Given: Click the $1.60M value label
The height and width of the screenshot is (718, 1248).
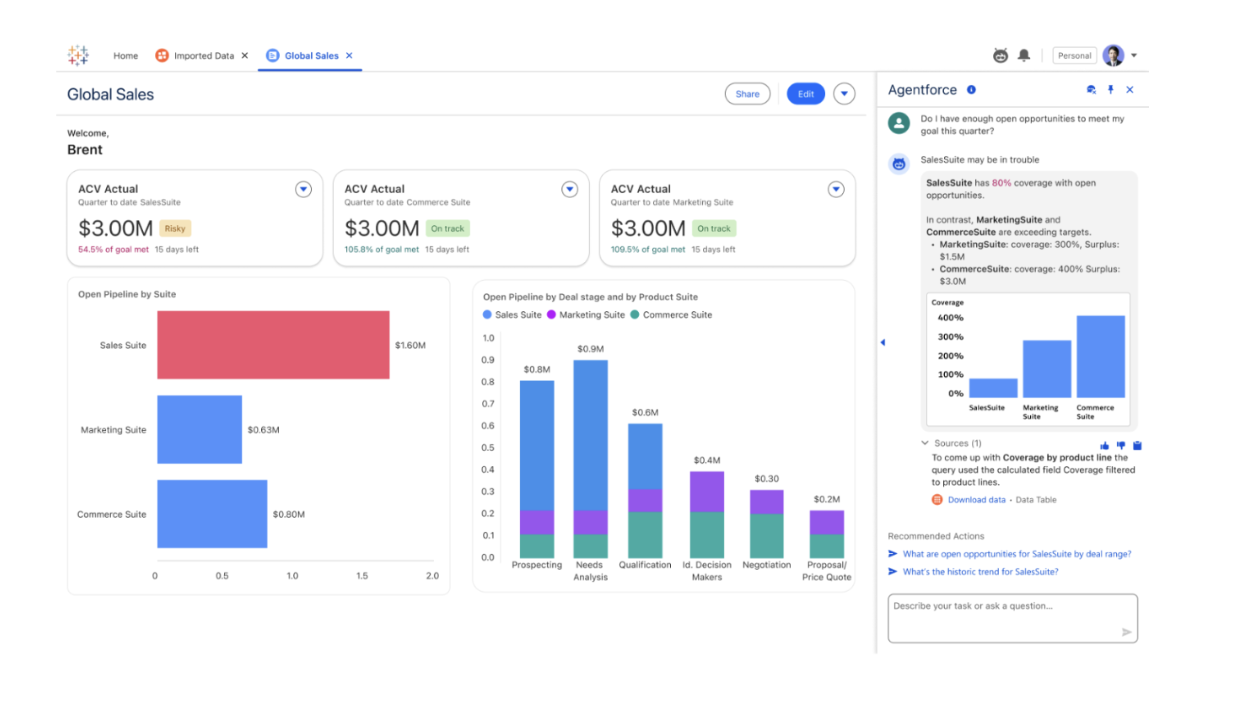Looking at the screenshot, I should click(410, 345).
